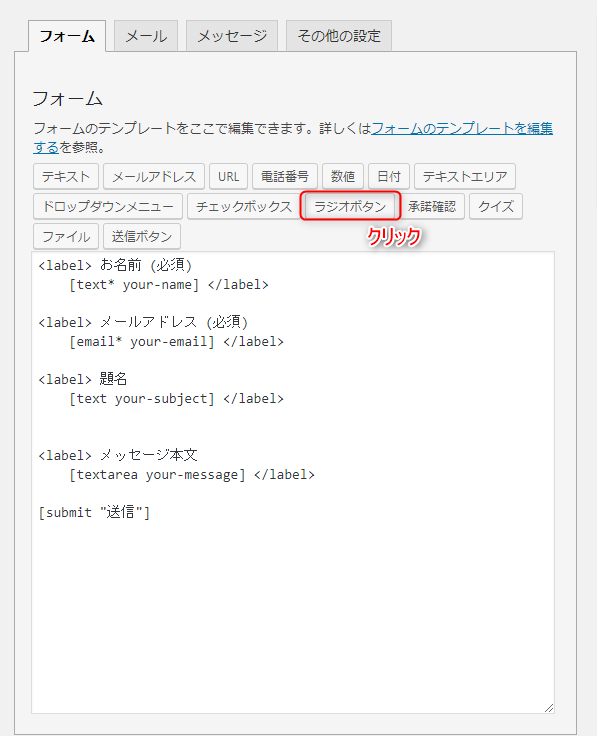Click the URL tag button

click(229, 176)
